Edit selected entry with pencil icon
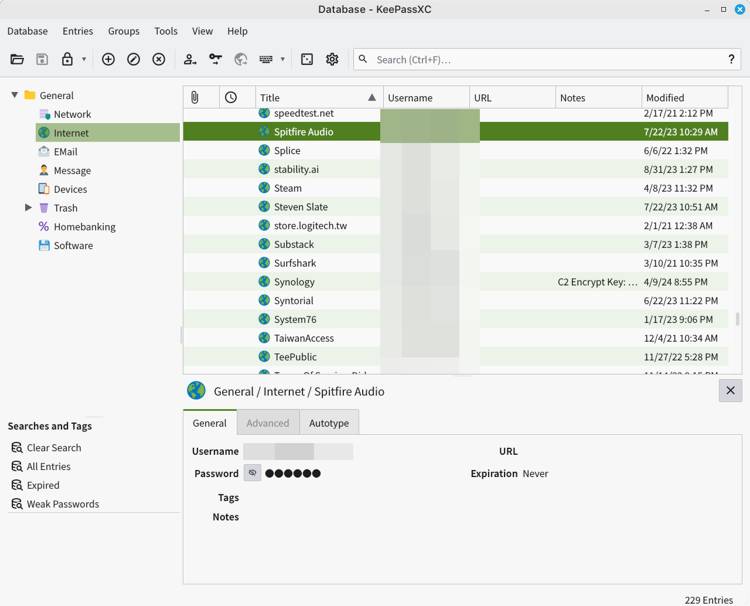 point(133,59)
